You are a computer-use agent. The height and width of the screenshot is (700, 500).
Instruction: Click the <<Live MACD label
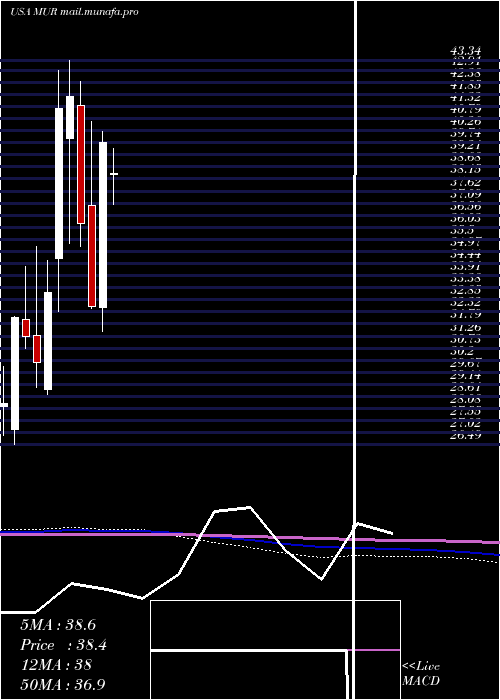pos(421,673)
